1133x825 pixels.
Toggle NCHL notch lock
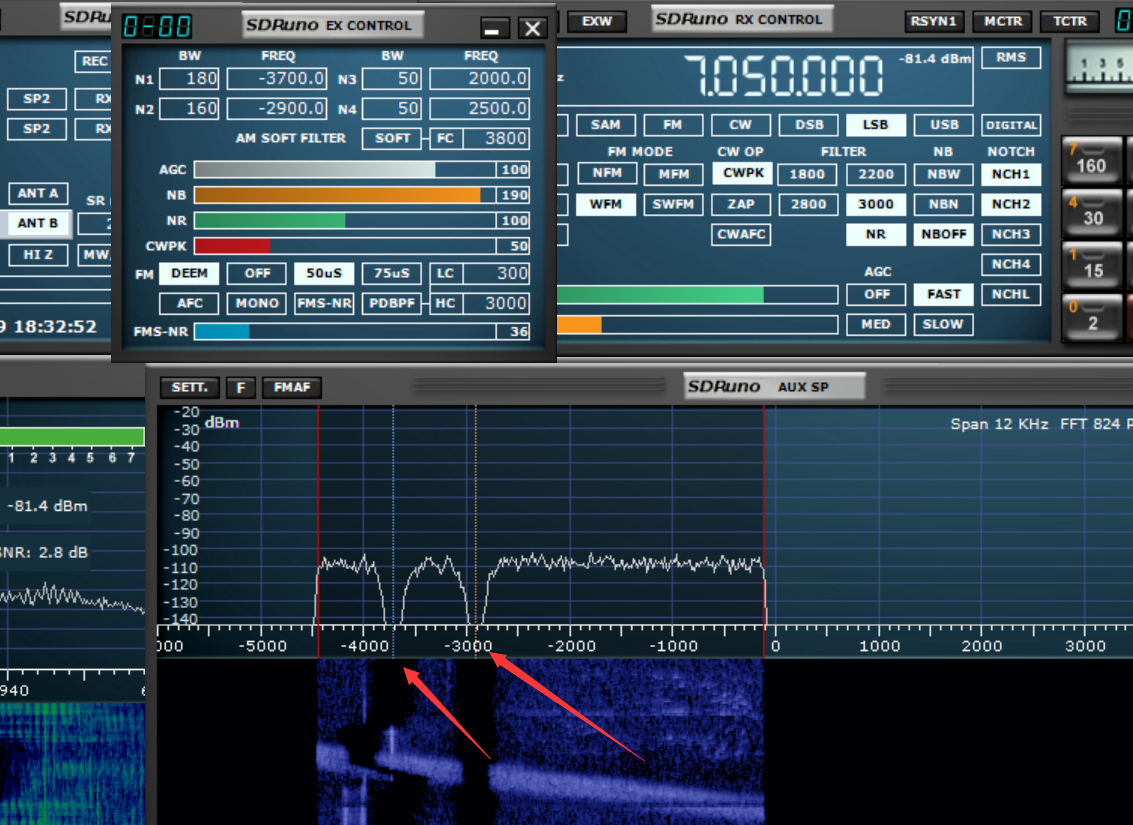click(1011, 294)
